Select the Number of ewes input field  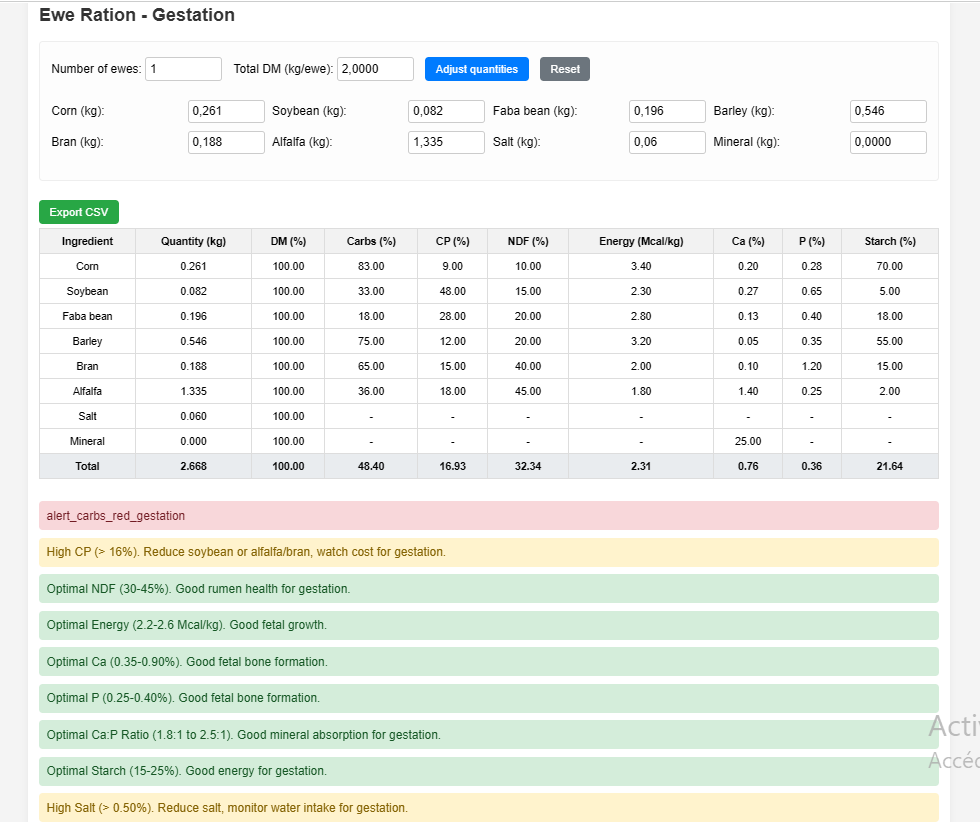pyautogui.click(x=183, y=69)
